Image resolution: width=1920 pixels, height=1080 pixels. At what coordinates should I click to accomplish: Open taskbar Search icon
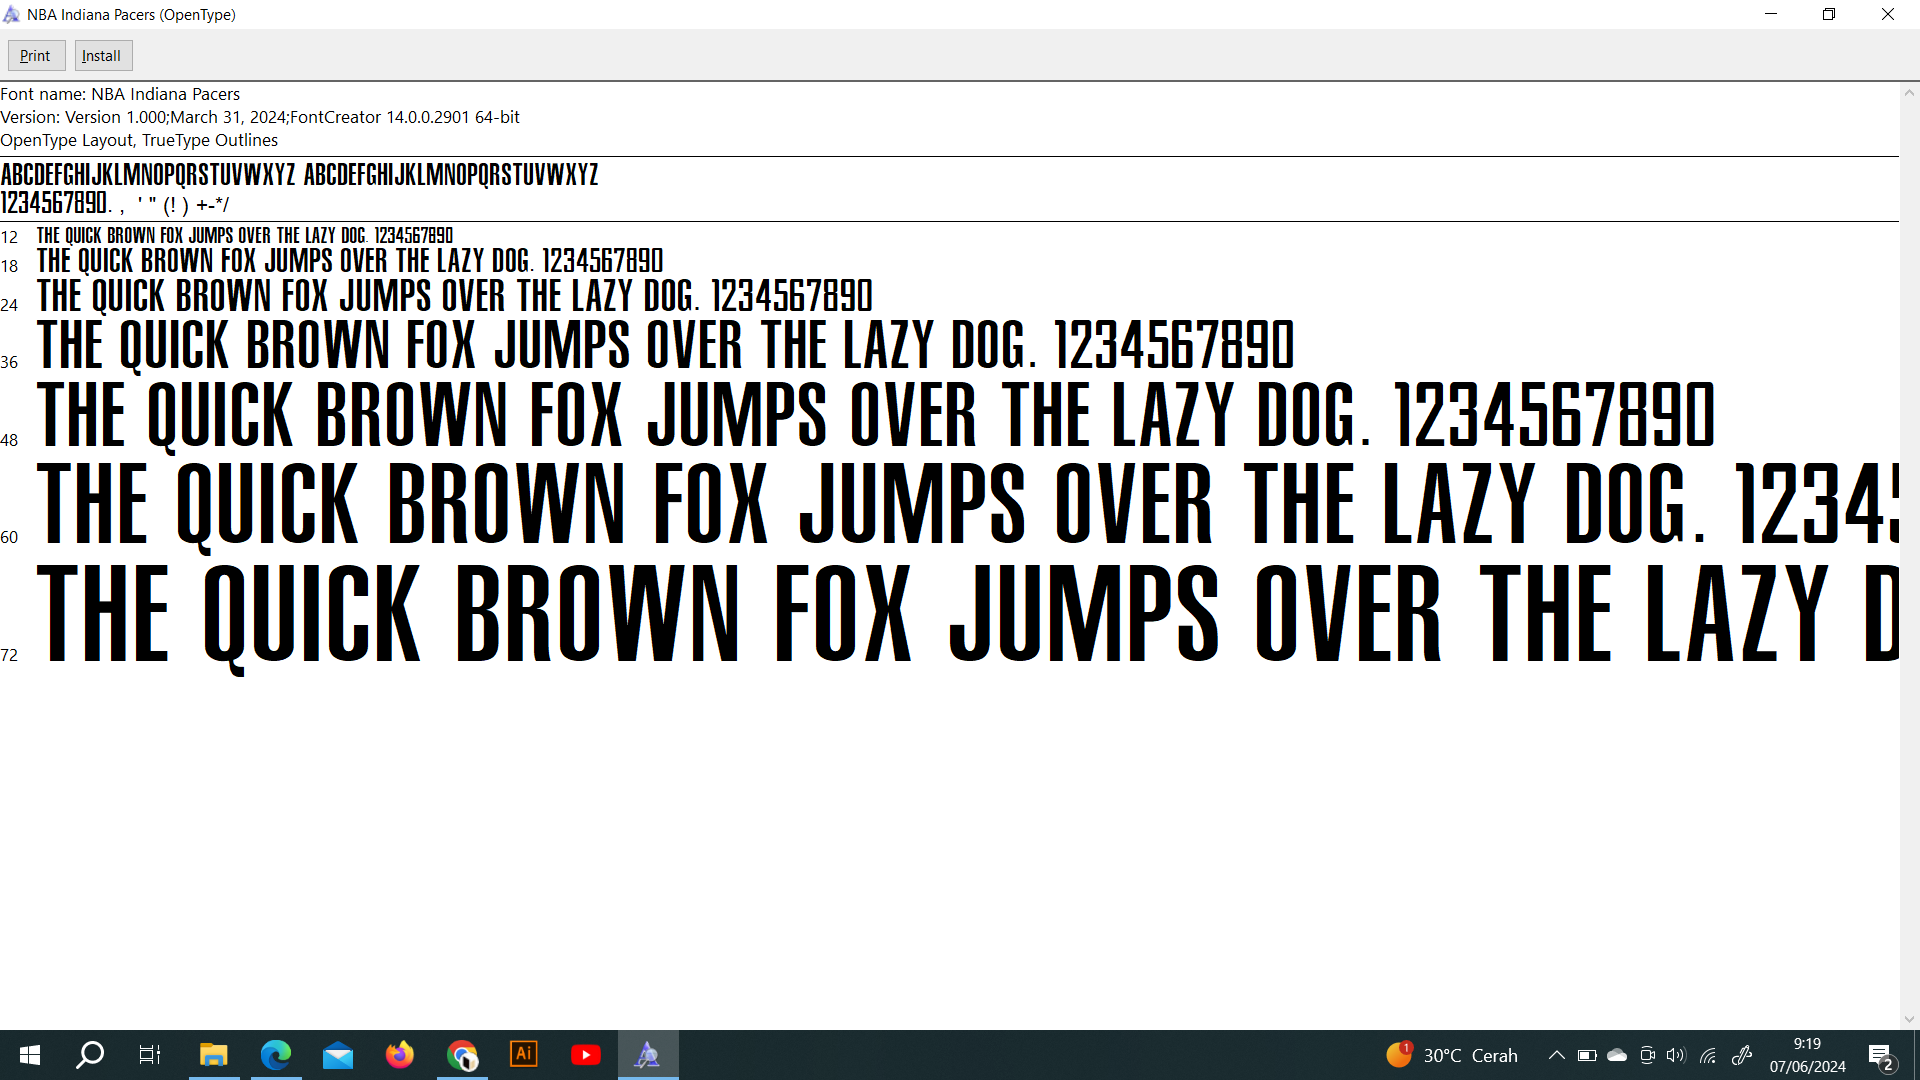tap(90, 1055)
